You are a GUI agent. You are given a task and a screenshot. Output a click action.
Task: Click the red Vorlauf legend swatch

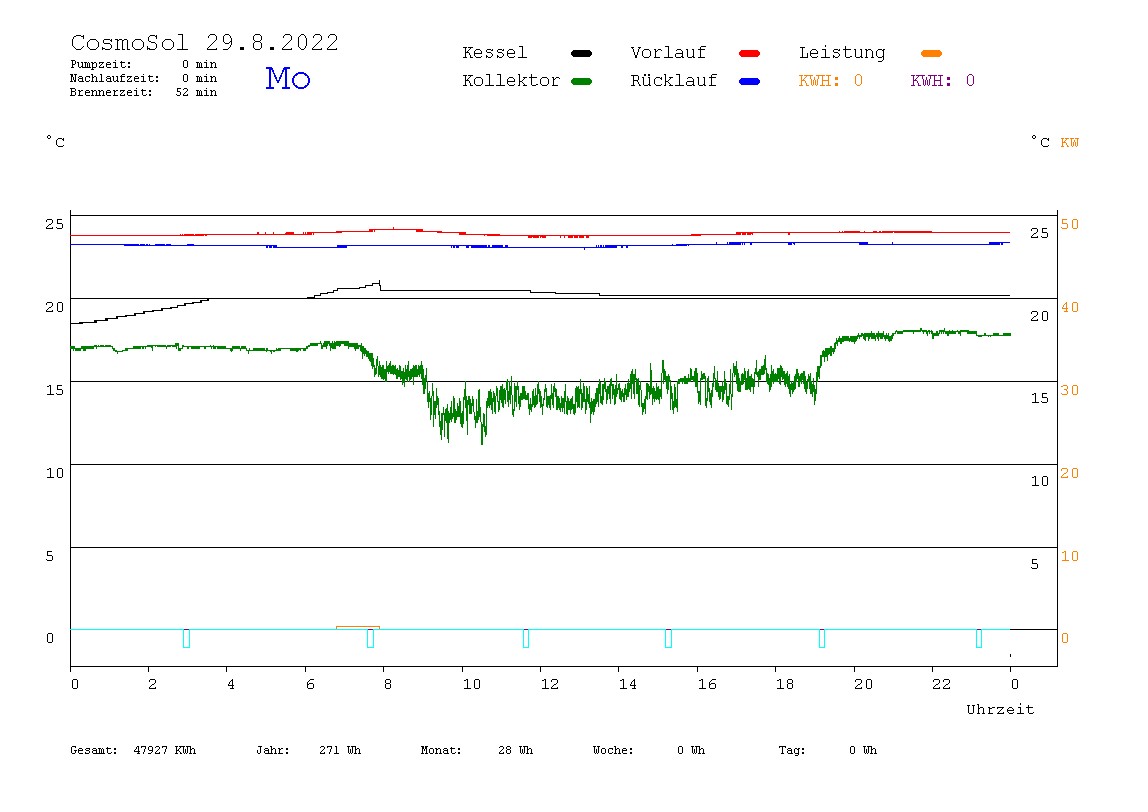tap(750, 53)
